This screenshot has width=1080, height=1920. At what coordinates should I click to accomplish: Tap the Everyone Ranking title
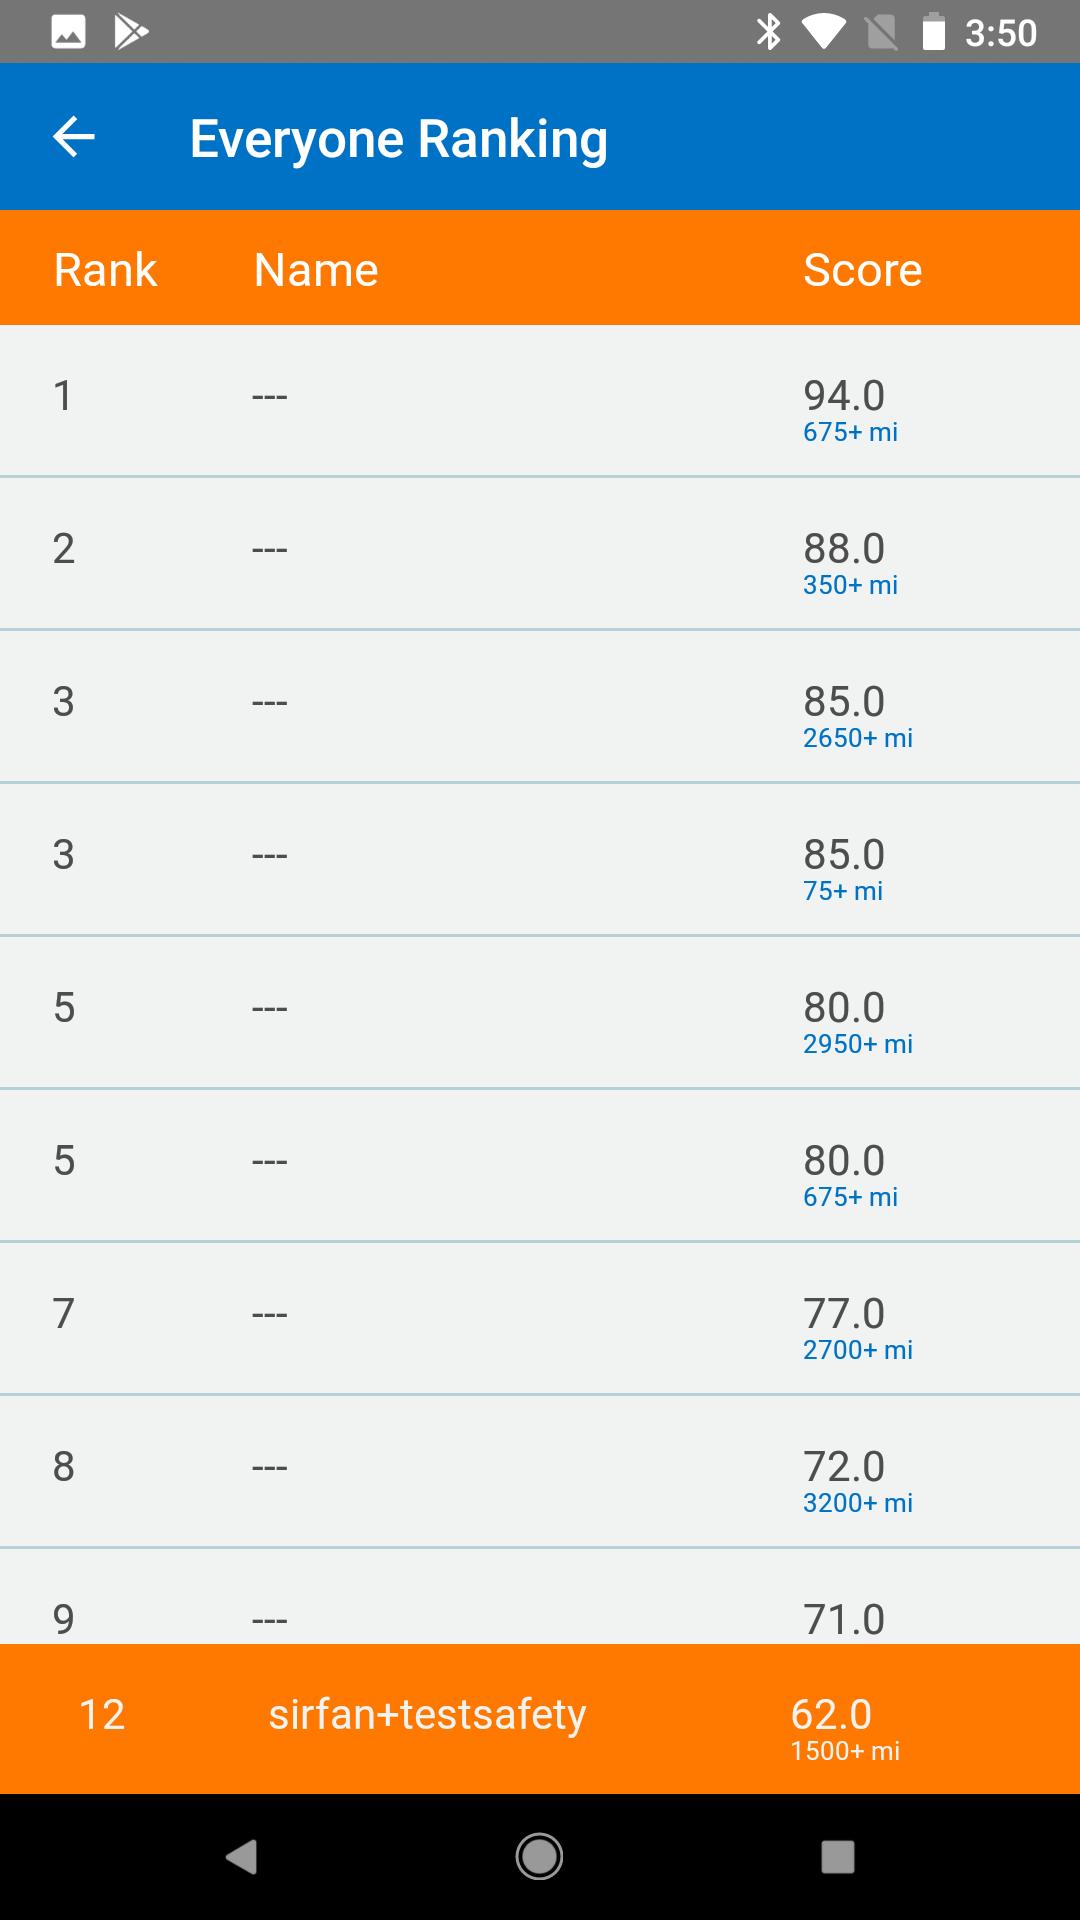[398, 138]
